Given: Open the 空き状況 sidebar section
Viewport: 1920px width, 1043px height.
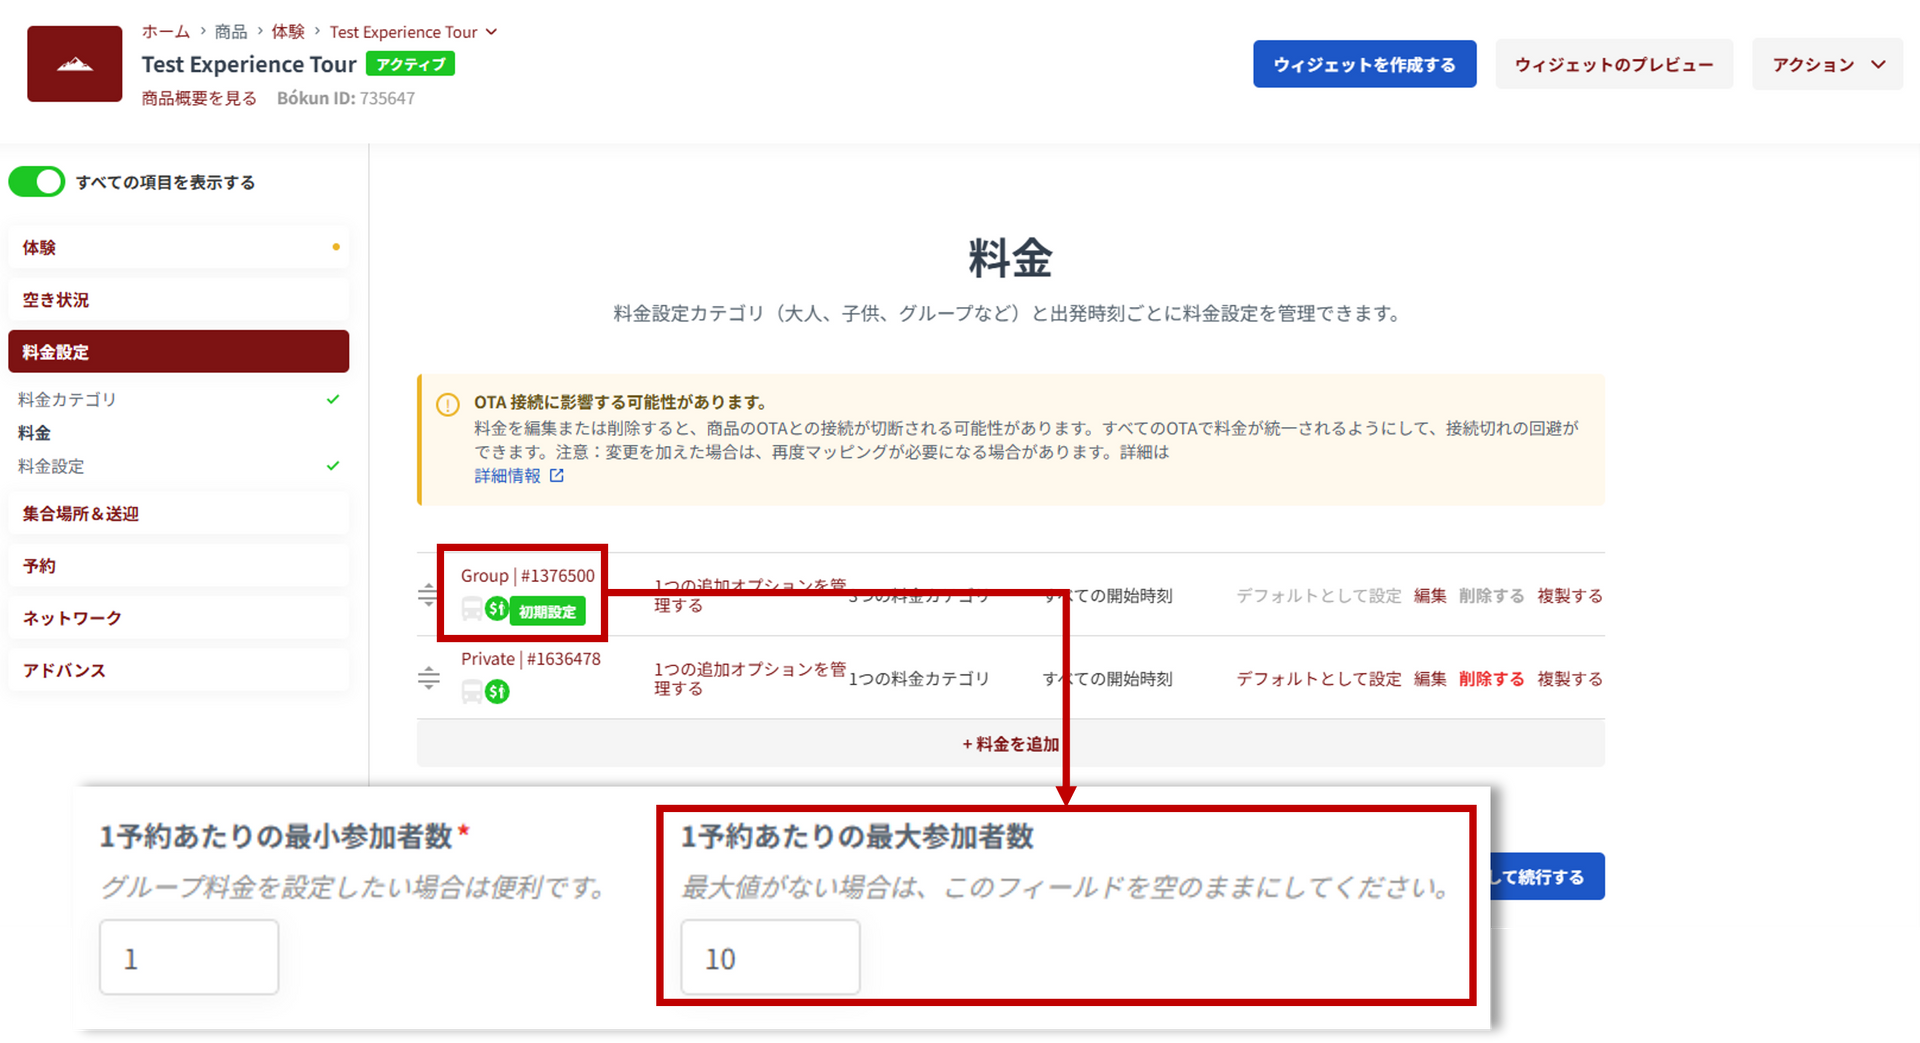Looking at the screenshot, I should tap(178, 300).
